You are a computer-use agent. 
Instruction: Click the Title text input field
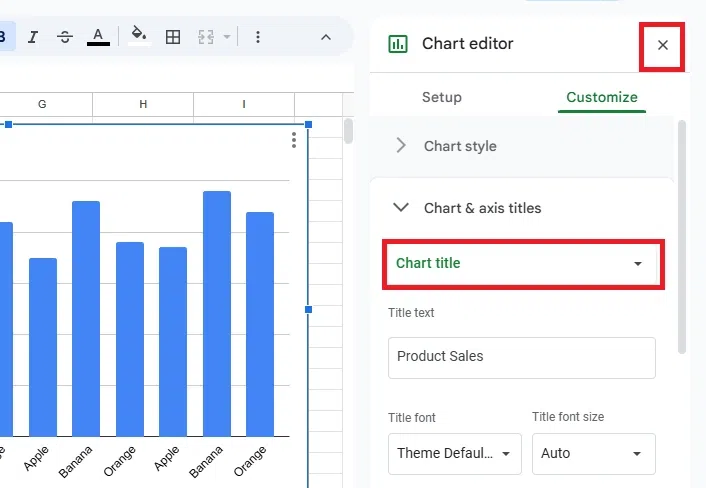521,357
